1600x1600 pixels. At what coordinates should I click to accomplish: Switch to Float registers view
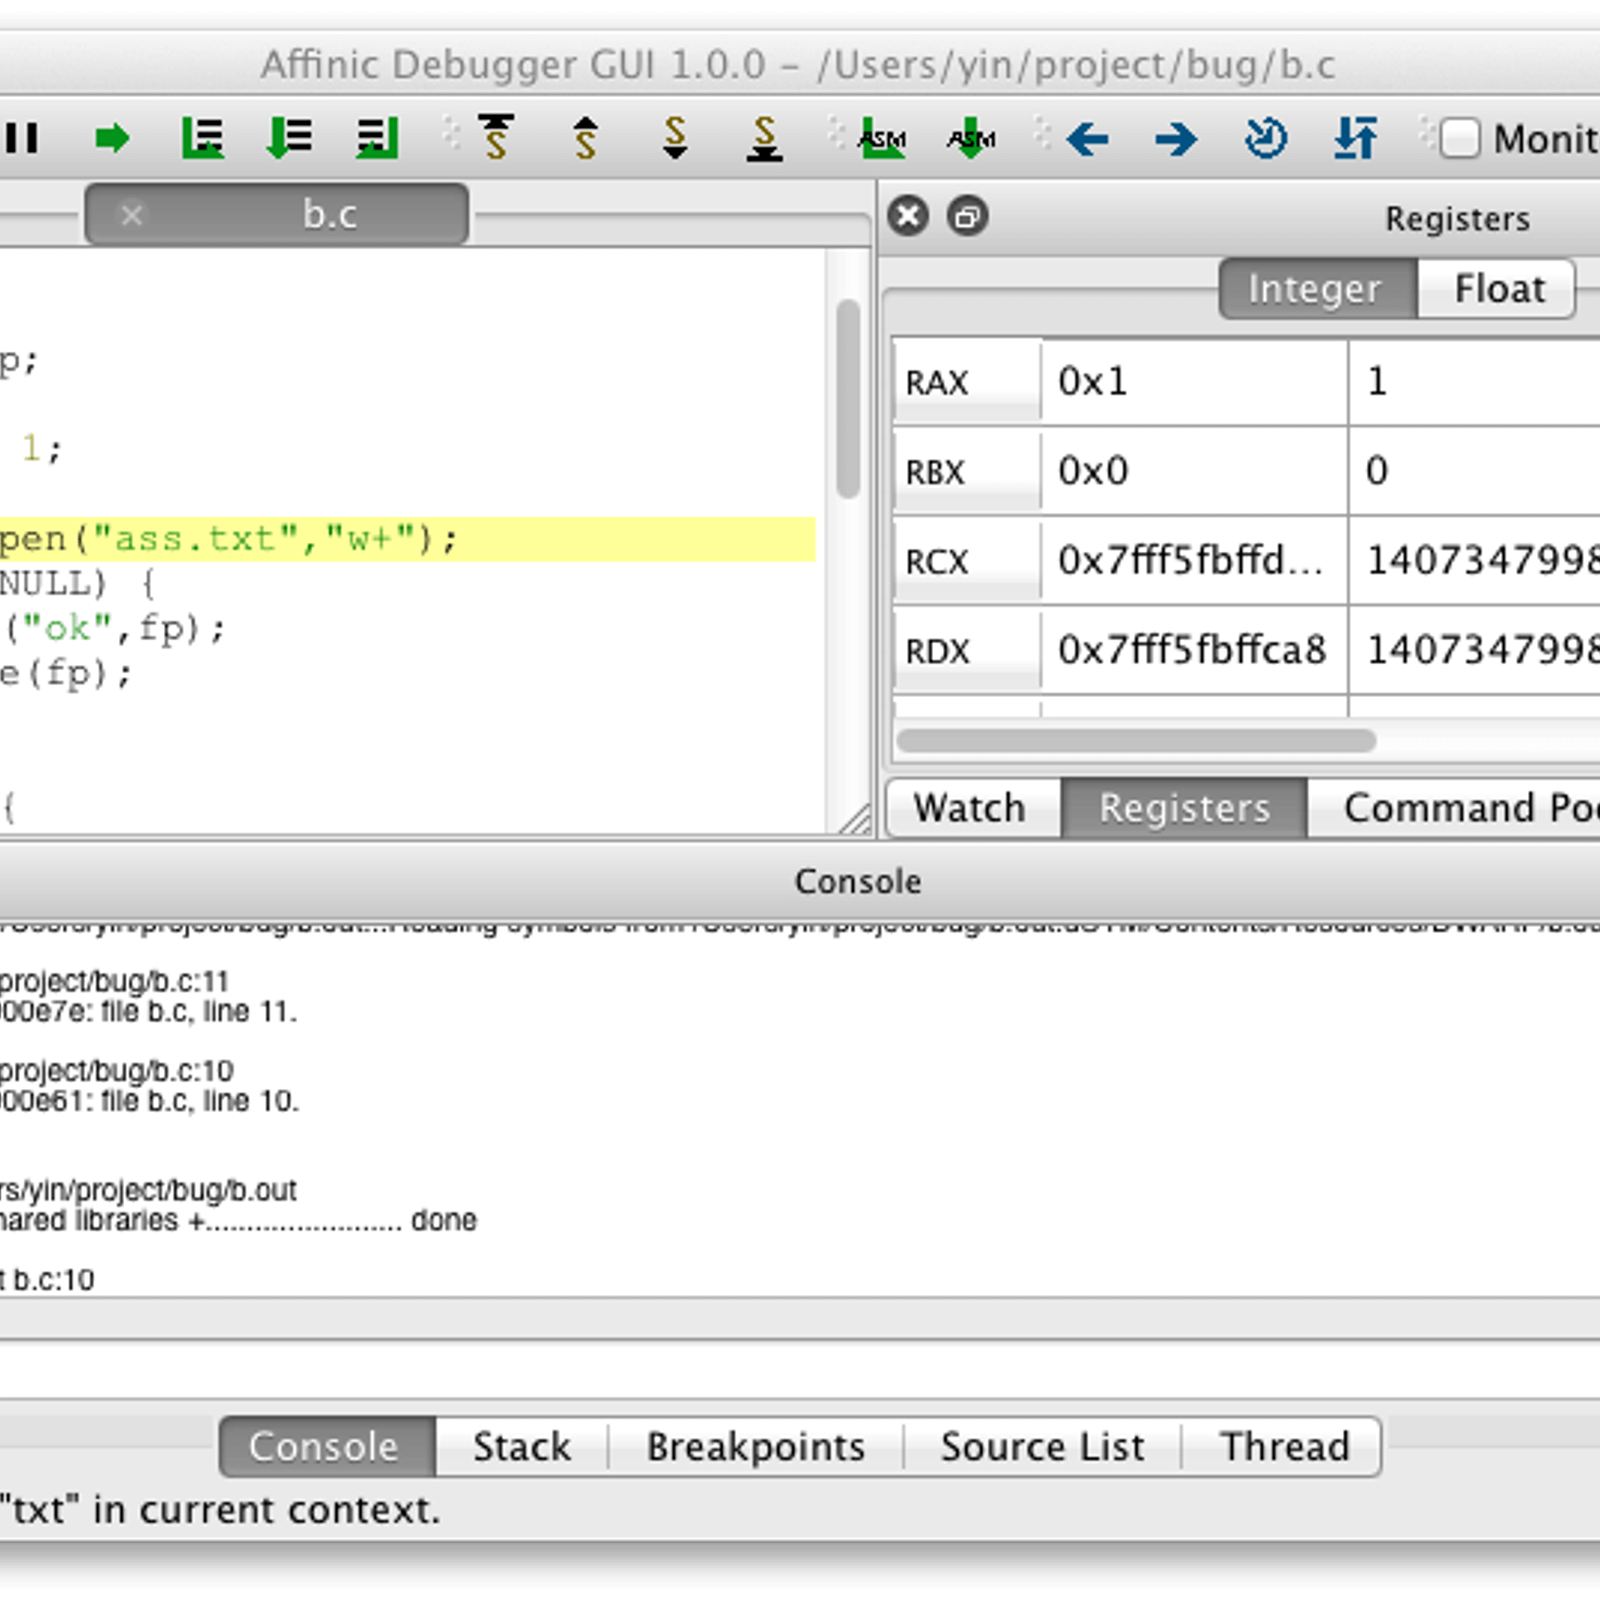[1497, 289]
